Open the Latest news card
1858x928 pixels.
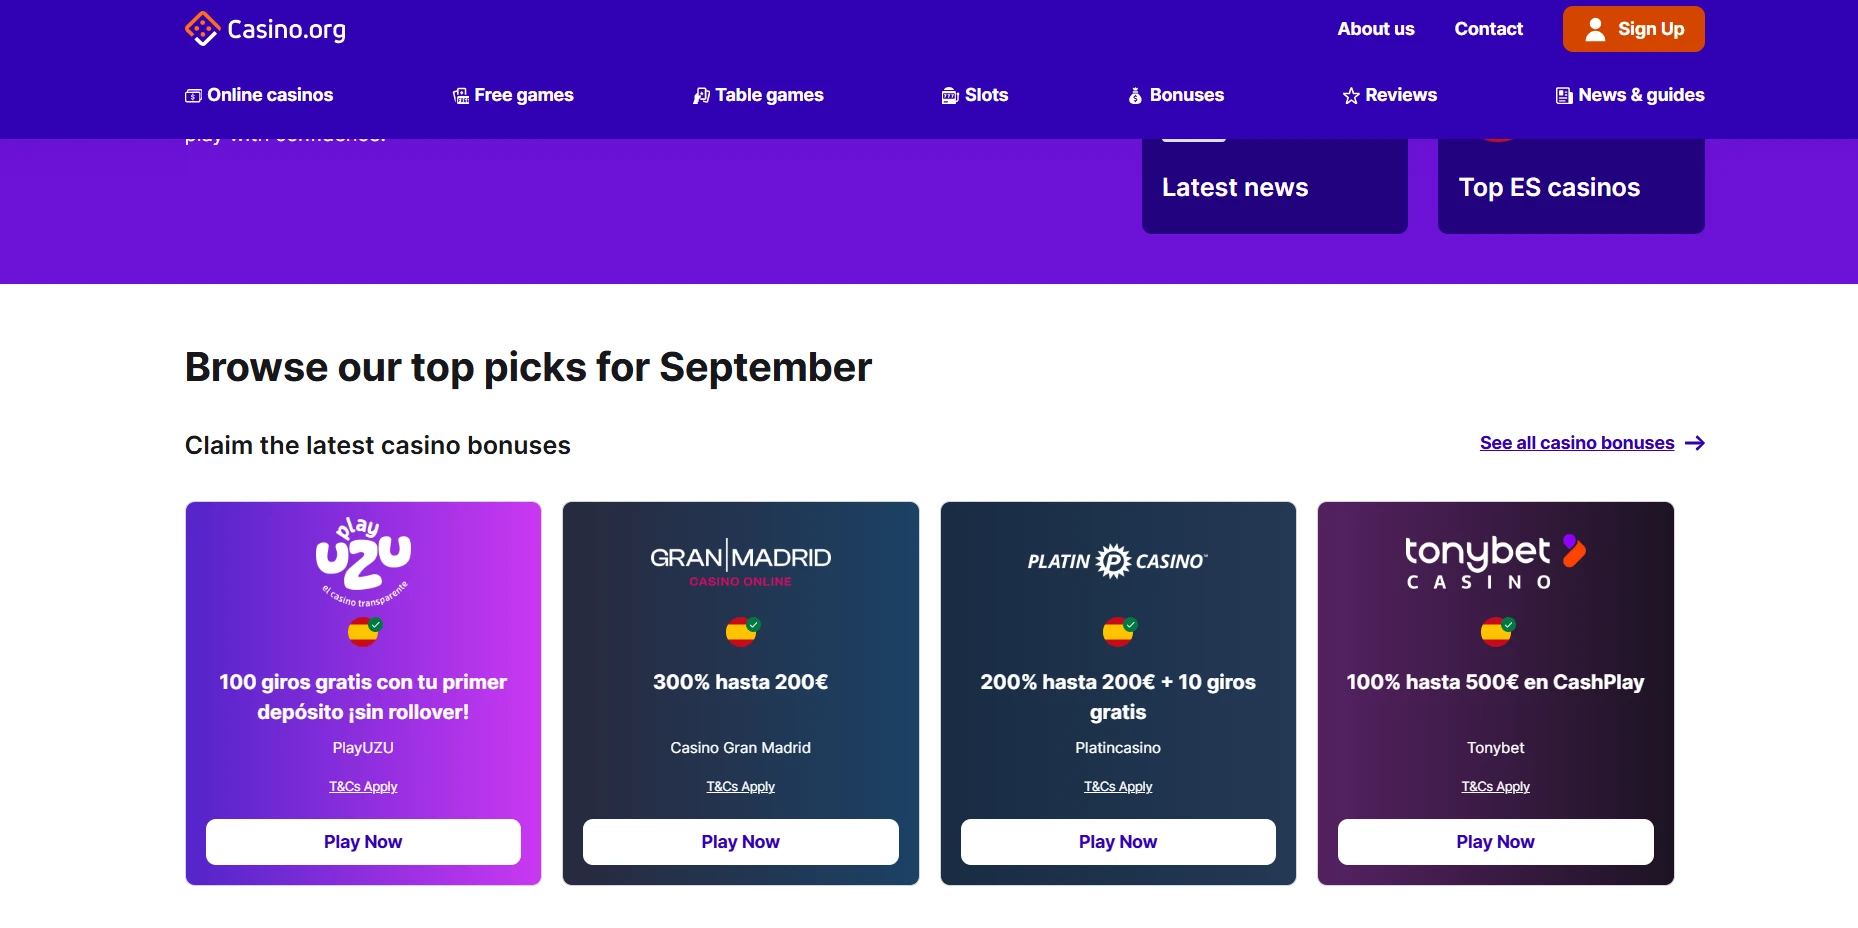[1275, 187]
